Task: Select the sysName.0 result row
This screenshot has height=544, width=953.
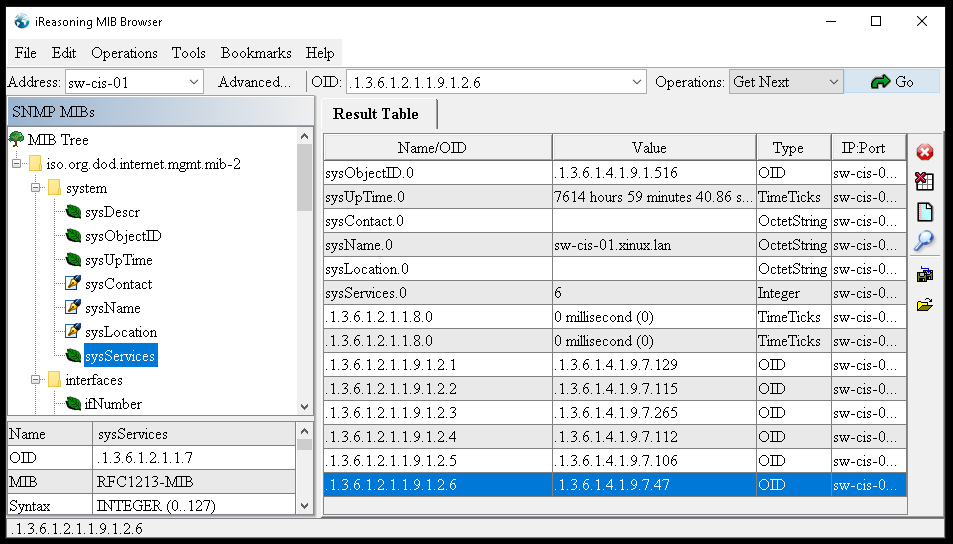Action: click(x=437, y=245)
